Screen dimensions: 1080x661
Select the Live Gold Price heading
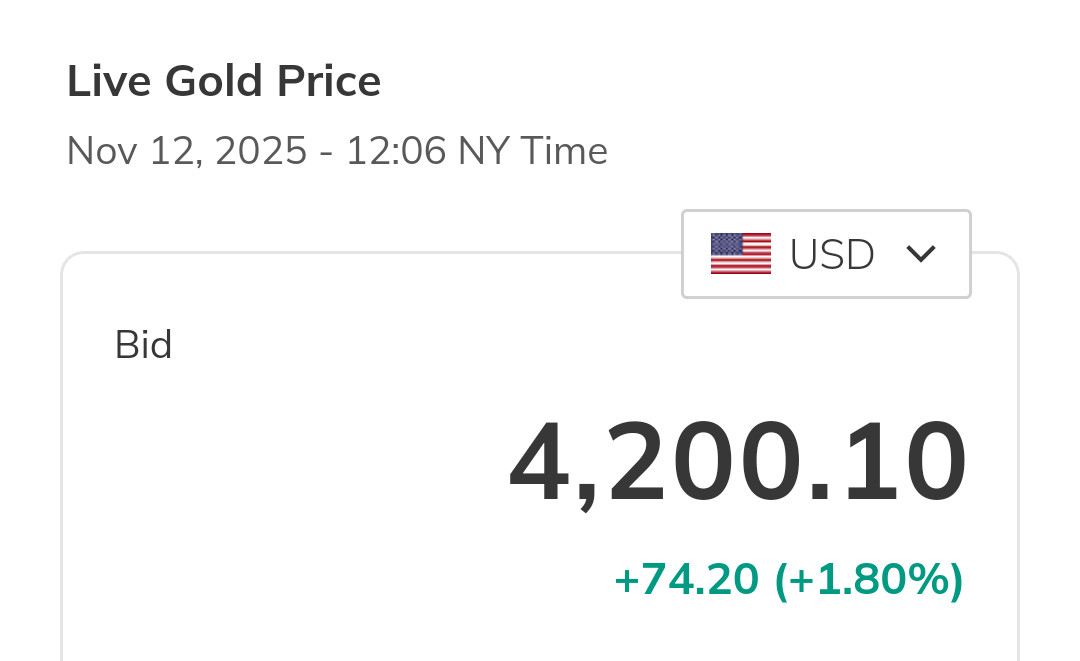224,81
